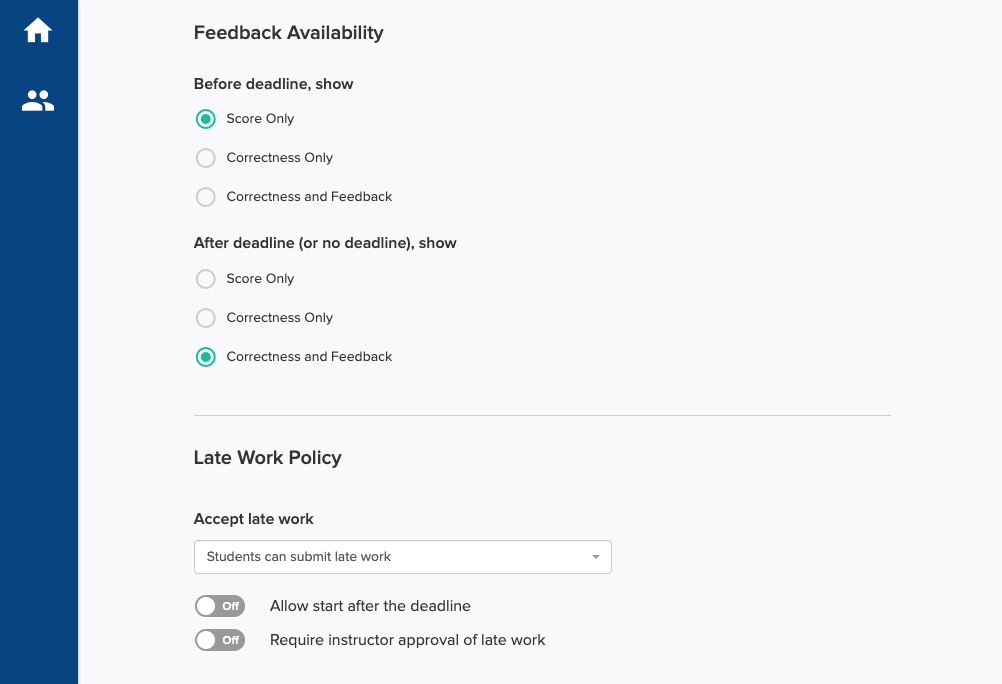Click the Before deadline, show label
The height and width of the screenshot is (684, 1002).
[x=273, y=84]
